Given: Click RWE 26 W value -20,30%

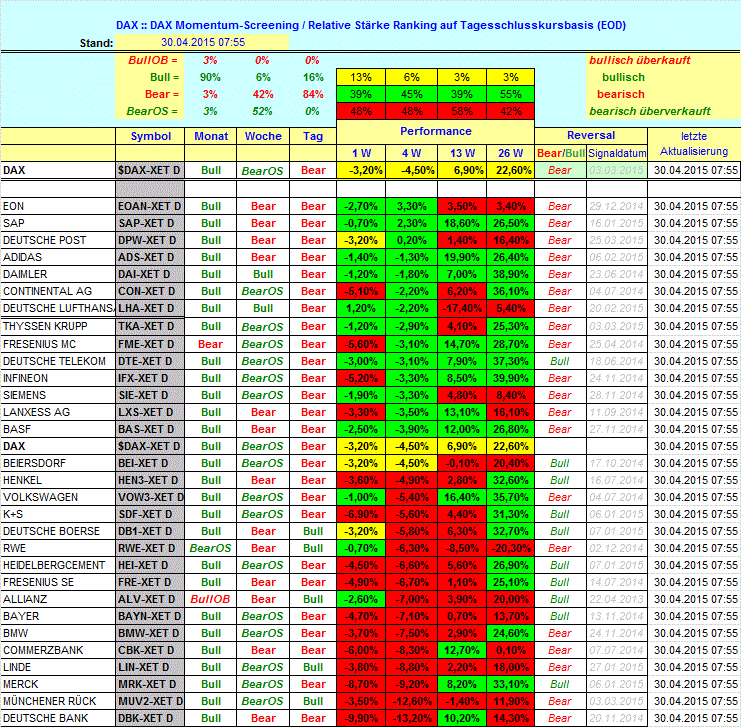Looking at the screenshot, I should coord(510,548).
